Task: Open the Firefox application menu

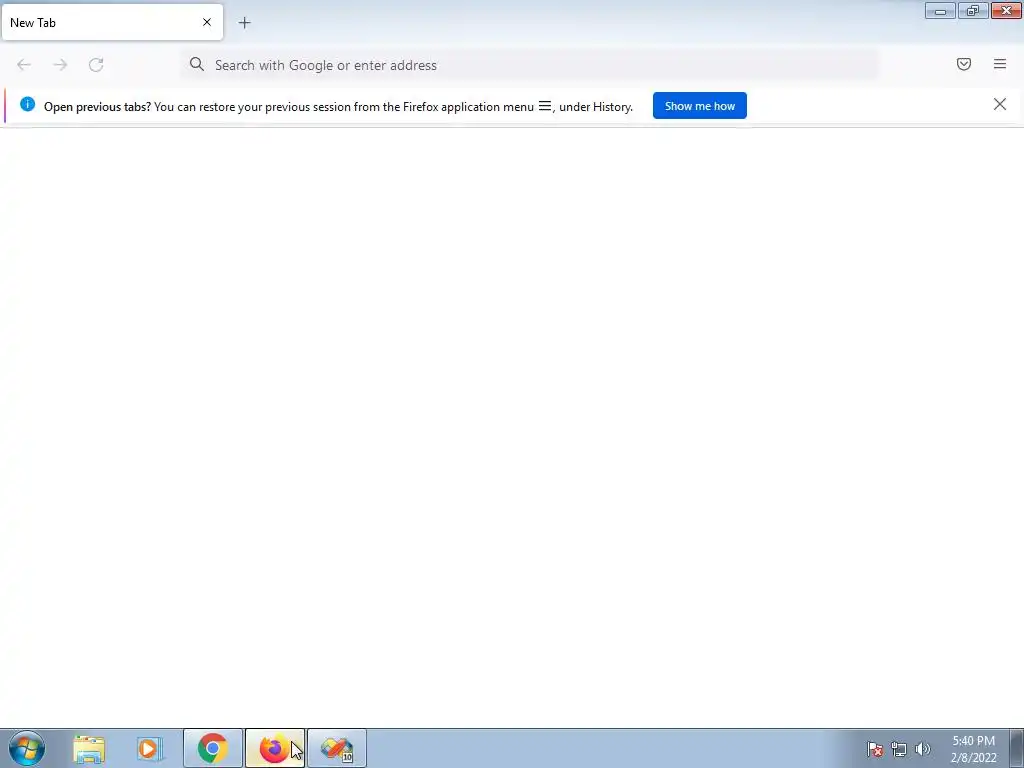Action: coord(1000,64)
